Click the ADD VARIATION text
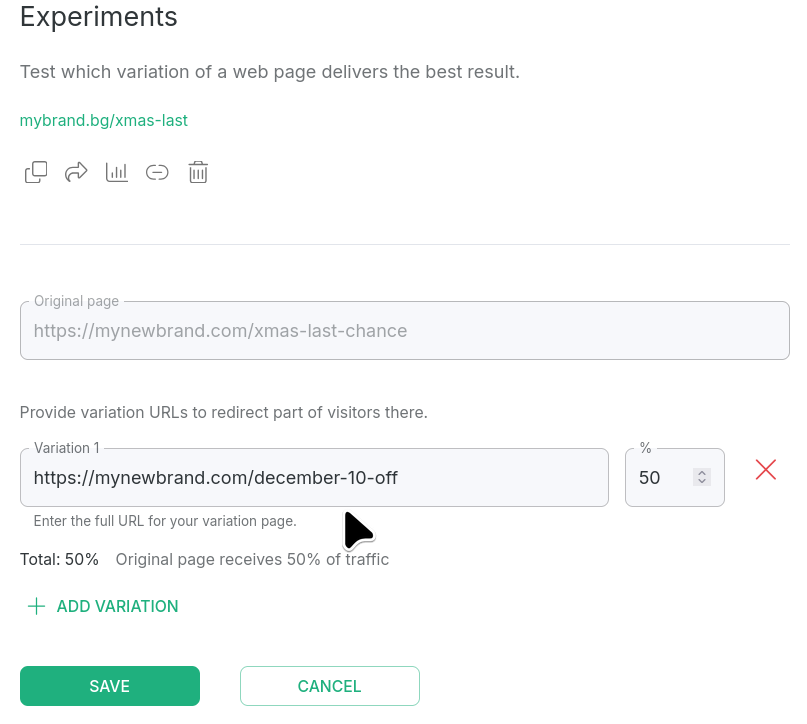 117,606
